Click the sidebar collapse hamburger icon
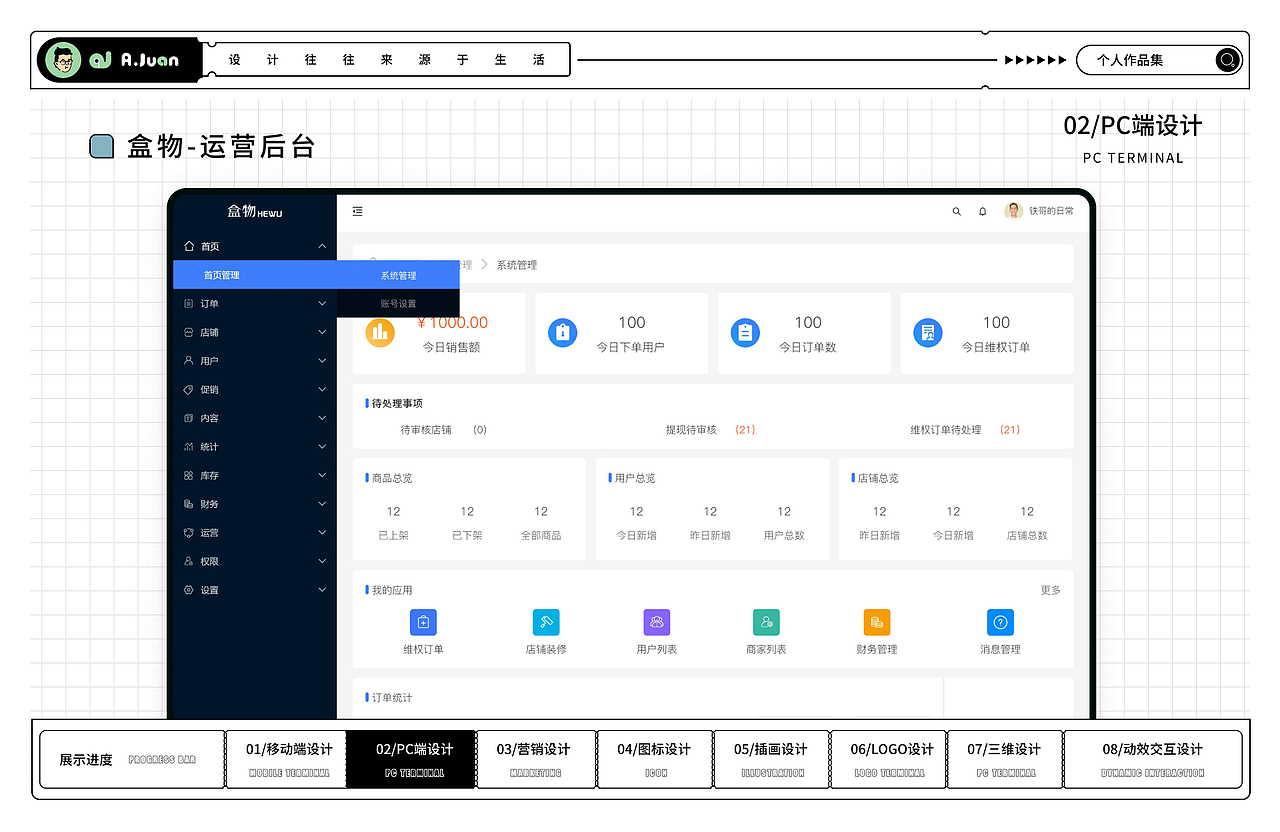The width and height of the screenshot is (1280, 832). (357, 211)
